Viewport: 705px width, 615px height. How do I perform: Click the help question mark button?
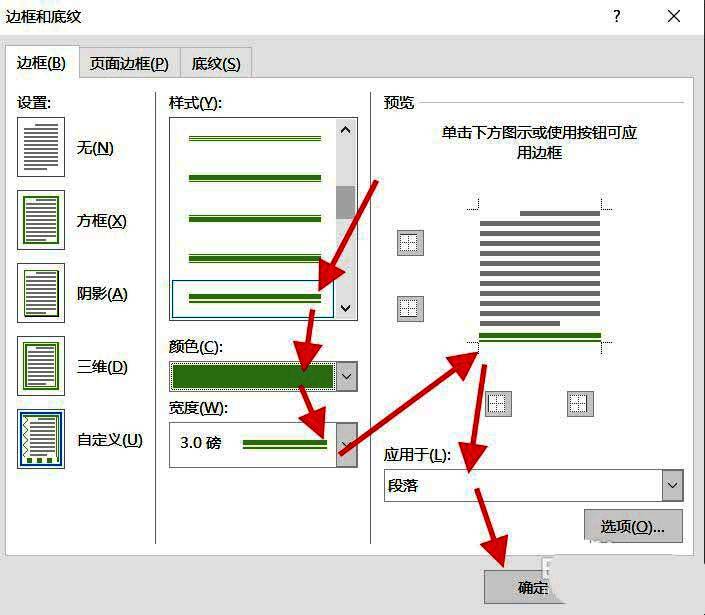pos(617,16)
